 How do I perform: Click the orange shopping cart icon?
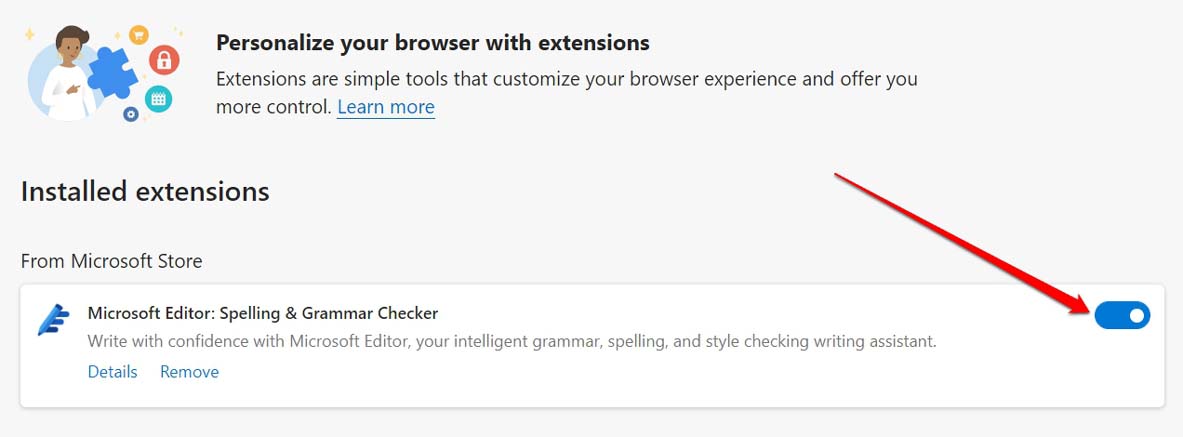pos(138,35)
